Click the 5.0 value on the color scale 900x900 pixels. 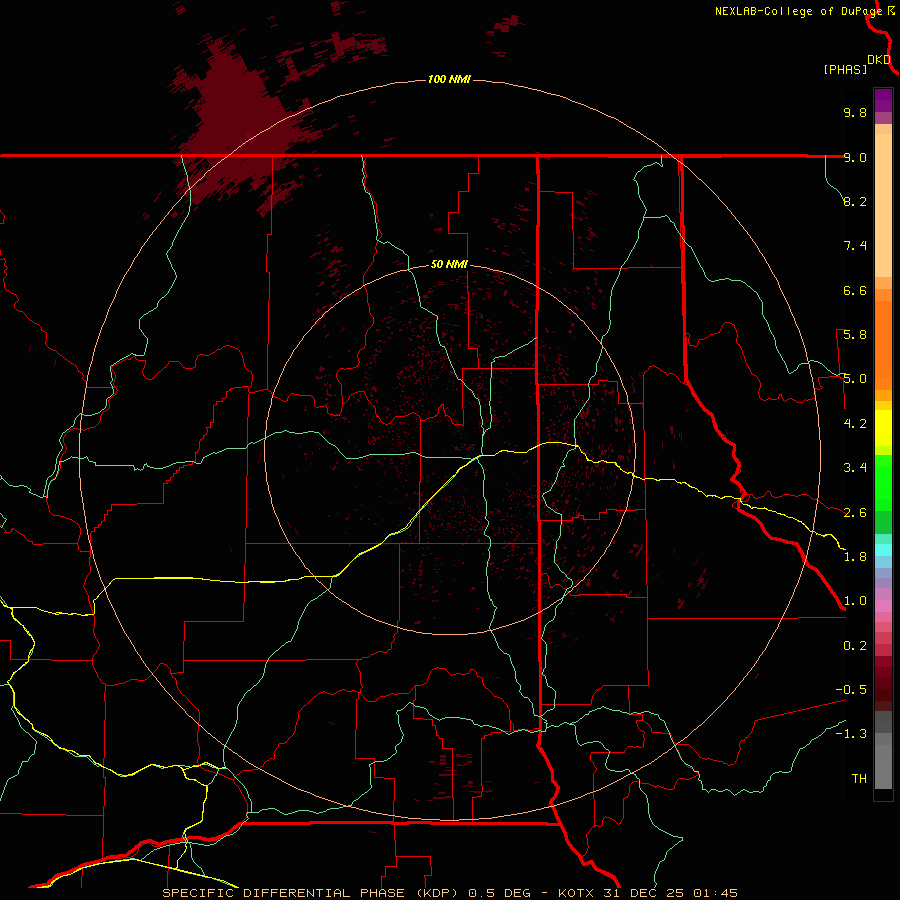pyautogui.click(x=855, y=379)
